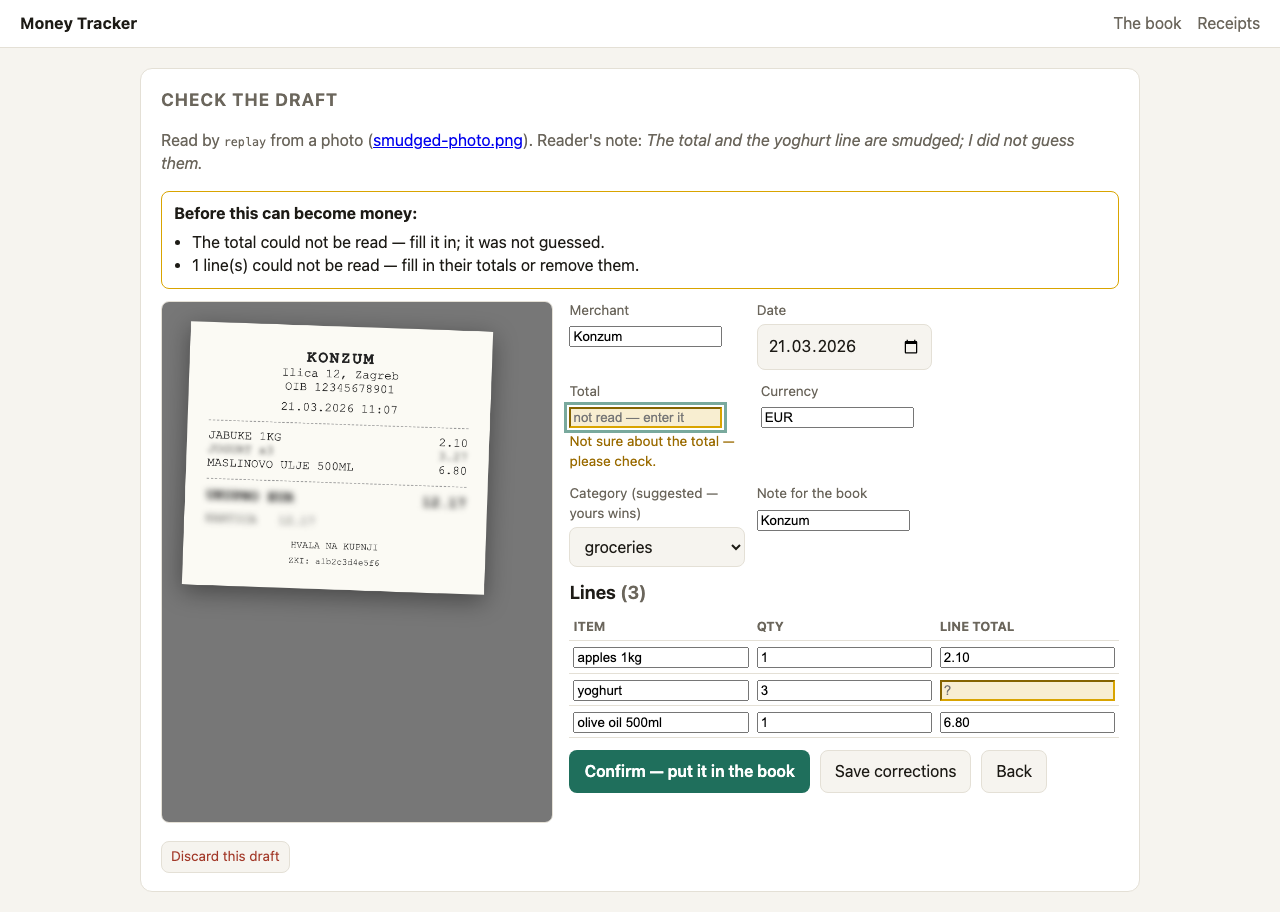Viewport: 1280px width, 912px height.
Task: Edit the olive oil 500ml item name
Action: pyautogui.click(x=661, y=722)
